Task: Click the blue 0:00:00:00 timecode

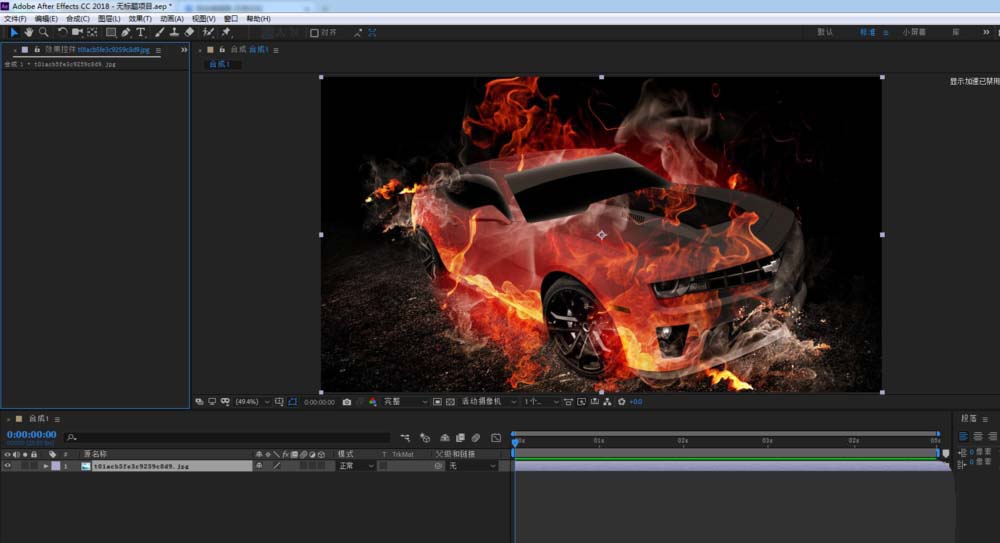Action: click(31, 435)
